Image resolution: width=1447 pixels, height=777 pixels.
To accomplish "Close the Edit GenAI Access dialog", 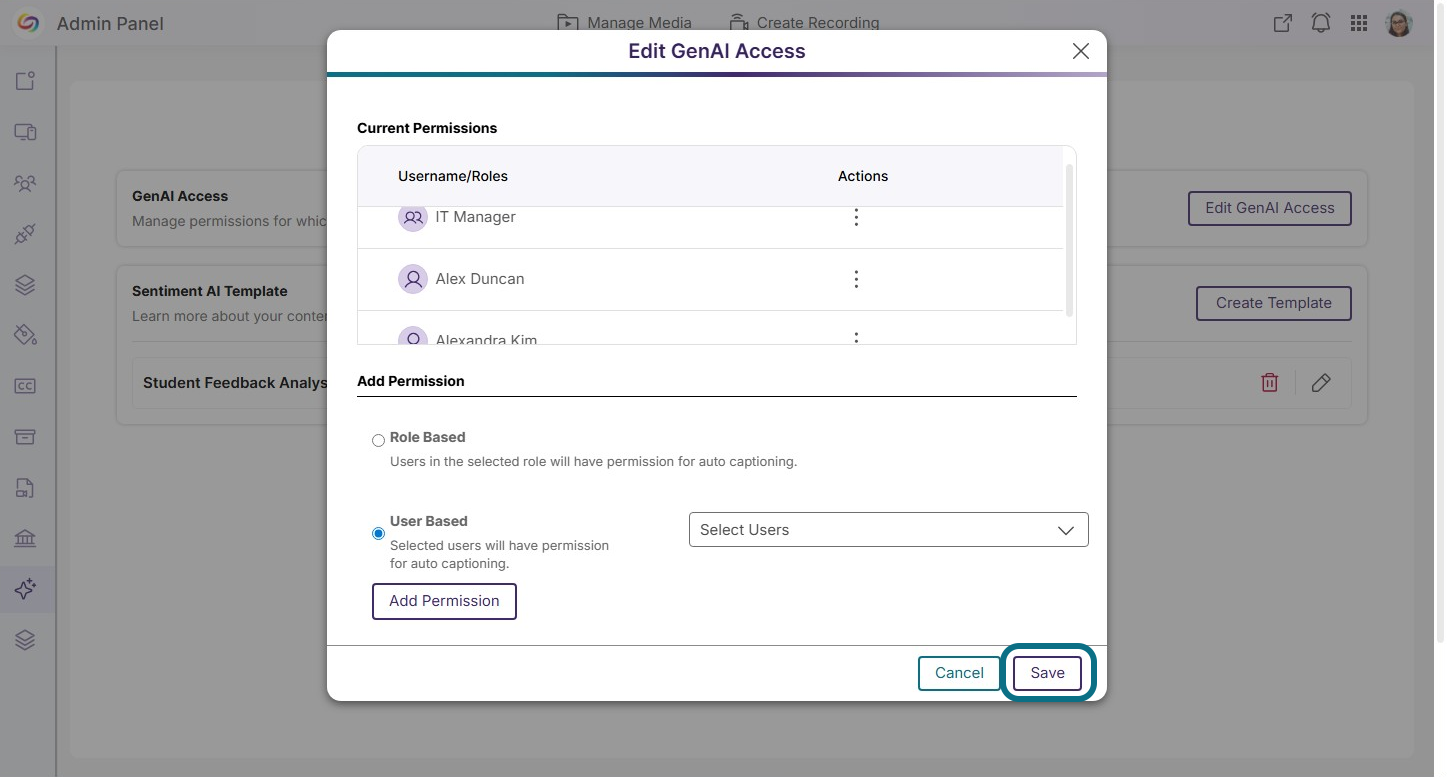I will point(1080,51).
